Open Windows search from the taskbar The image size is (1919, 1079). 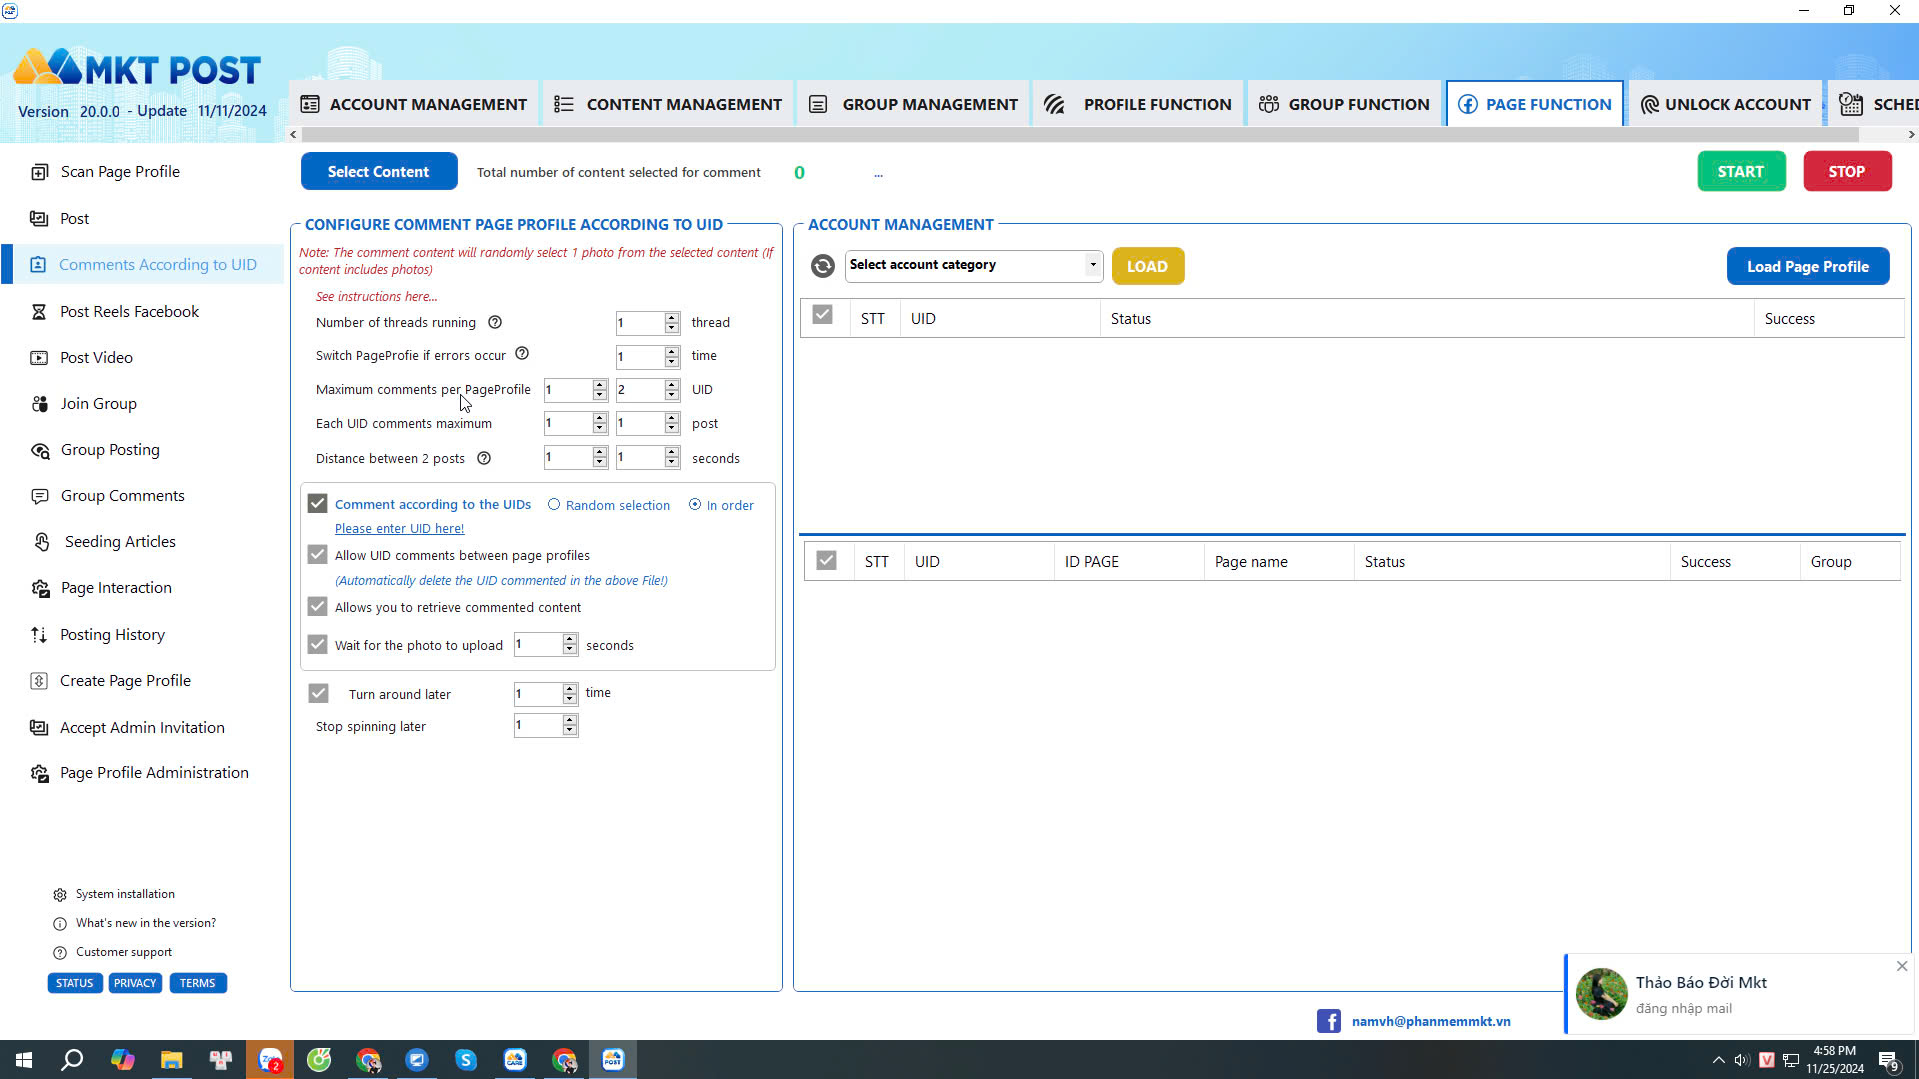point(72,1060)
